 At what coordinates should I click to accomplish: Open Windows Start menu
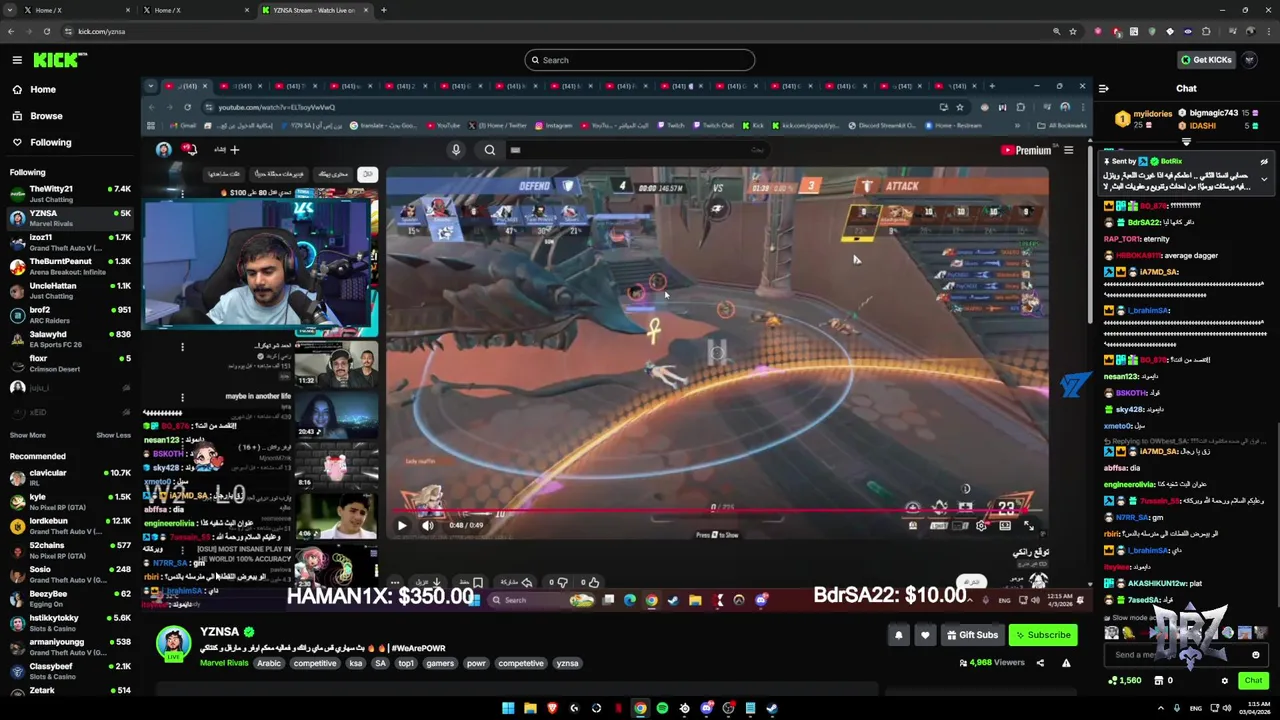coord(508,709)
